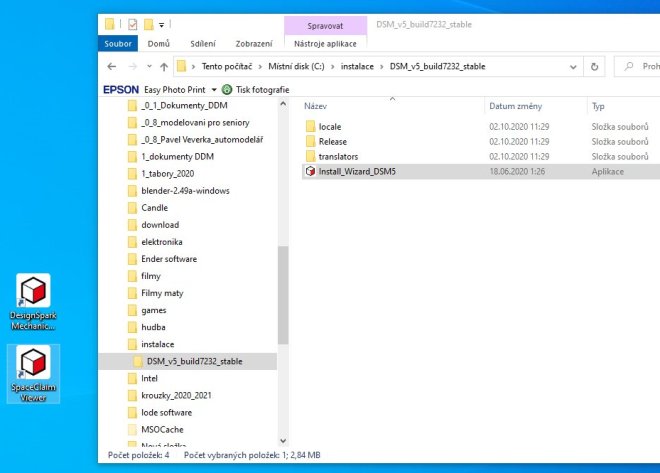This screenshot has height=473, width=660.
Task: Select the blender-2.49a-windows folder in tree
Action: (185, 191)
